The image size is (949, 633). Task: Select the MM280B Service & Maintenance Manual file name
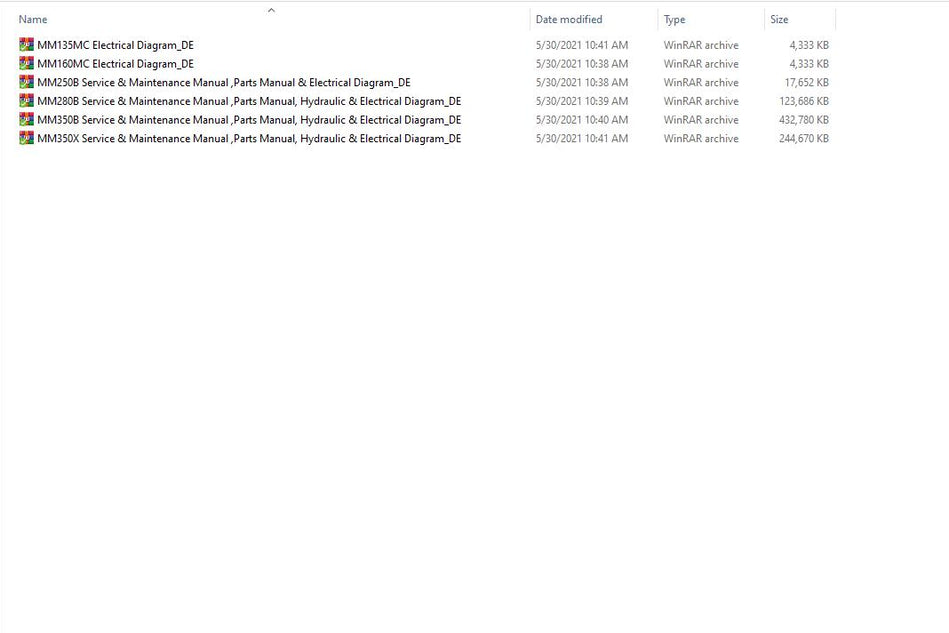click(248, 101)
